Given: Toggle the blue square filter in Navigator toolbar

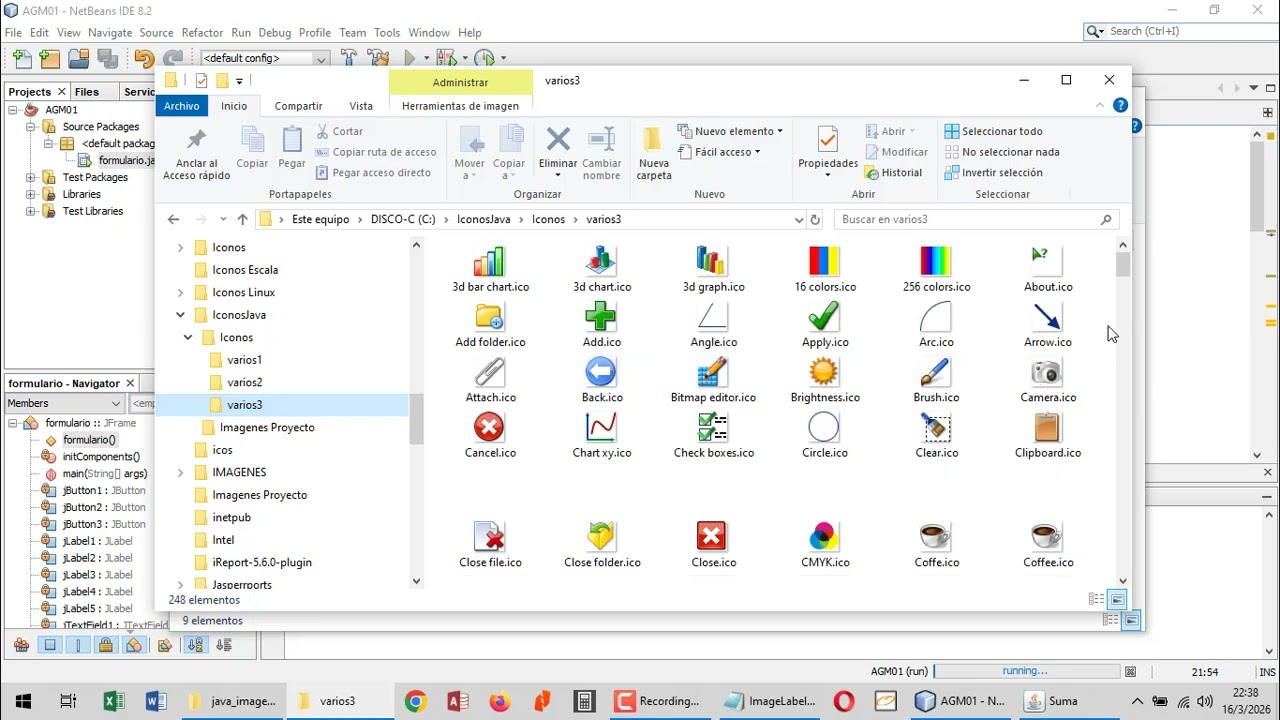Looking at the screenshot, I should click(x=50, y=645).
